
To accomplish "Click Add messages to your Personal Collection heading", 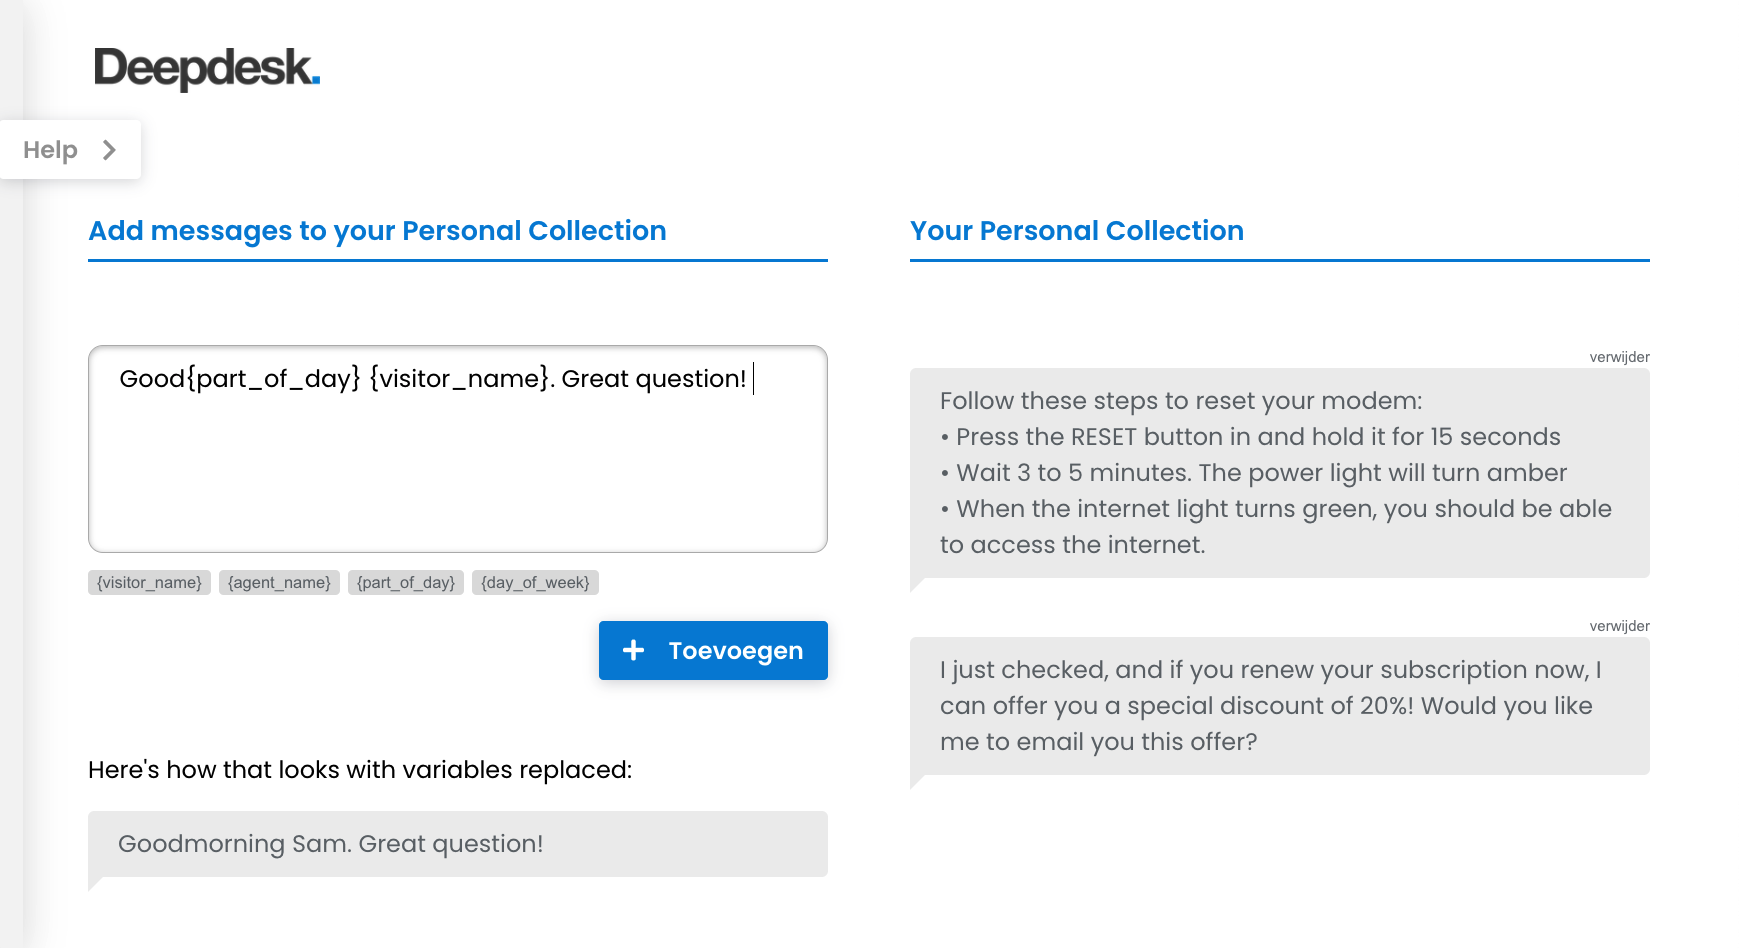I will (x=377, y=231).
